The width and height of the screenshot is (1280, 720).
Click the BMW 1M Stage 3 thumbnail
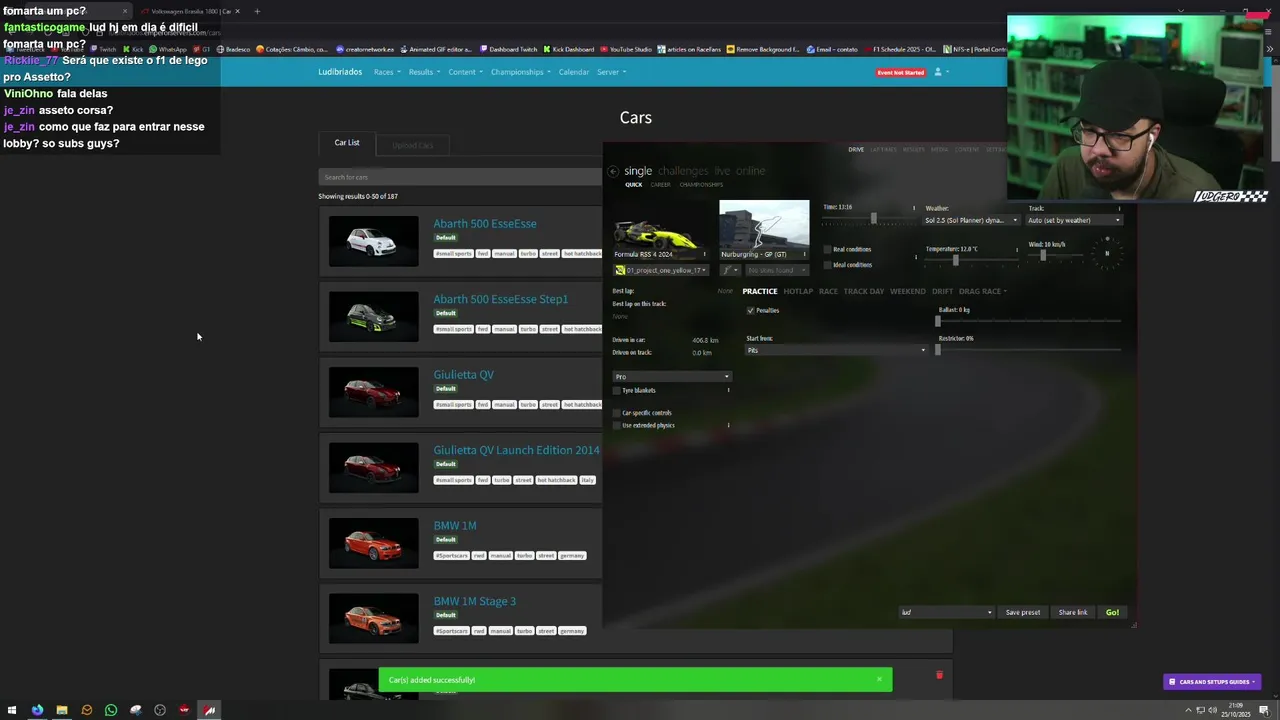click(x=374, y=619)
